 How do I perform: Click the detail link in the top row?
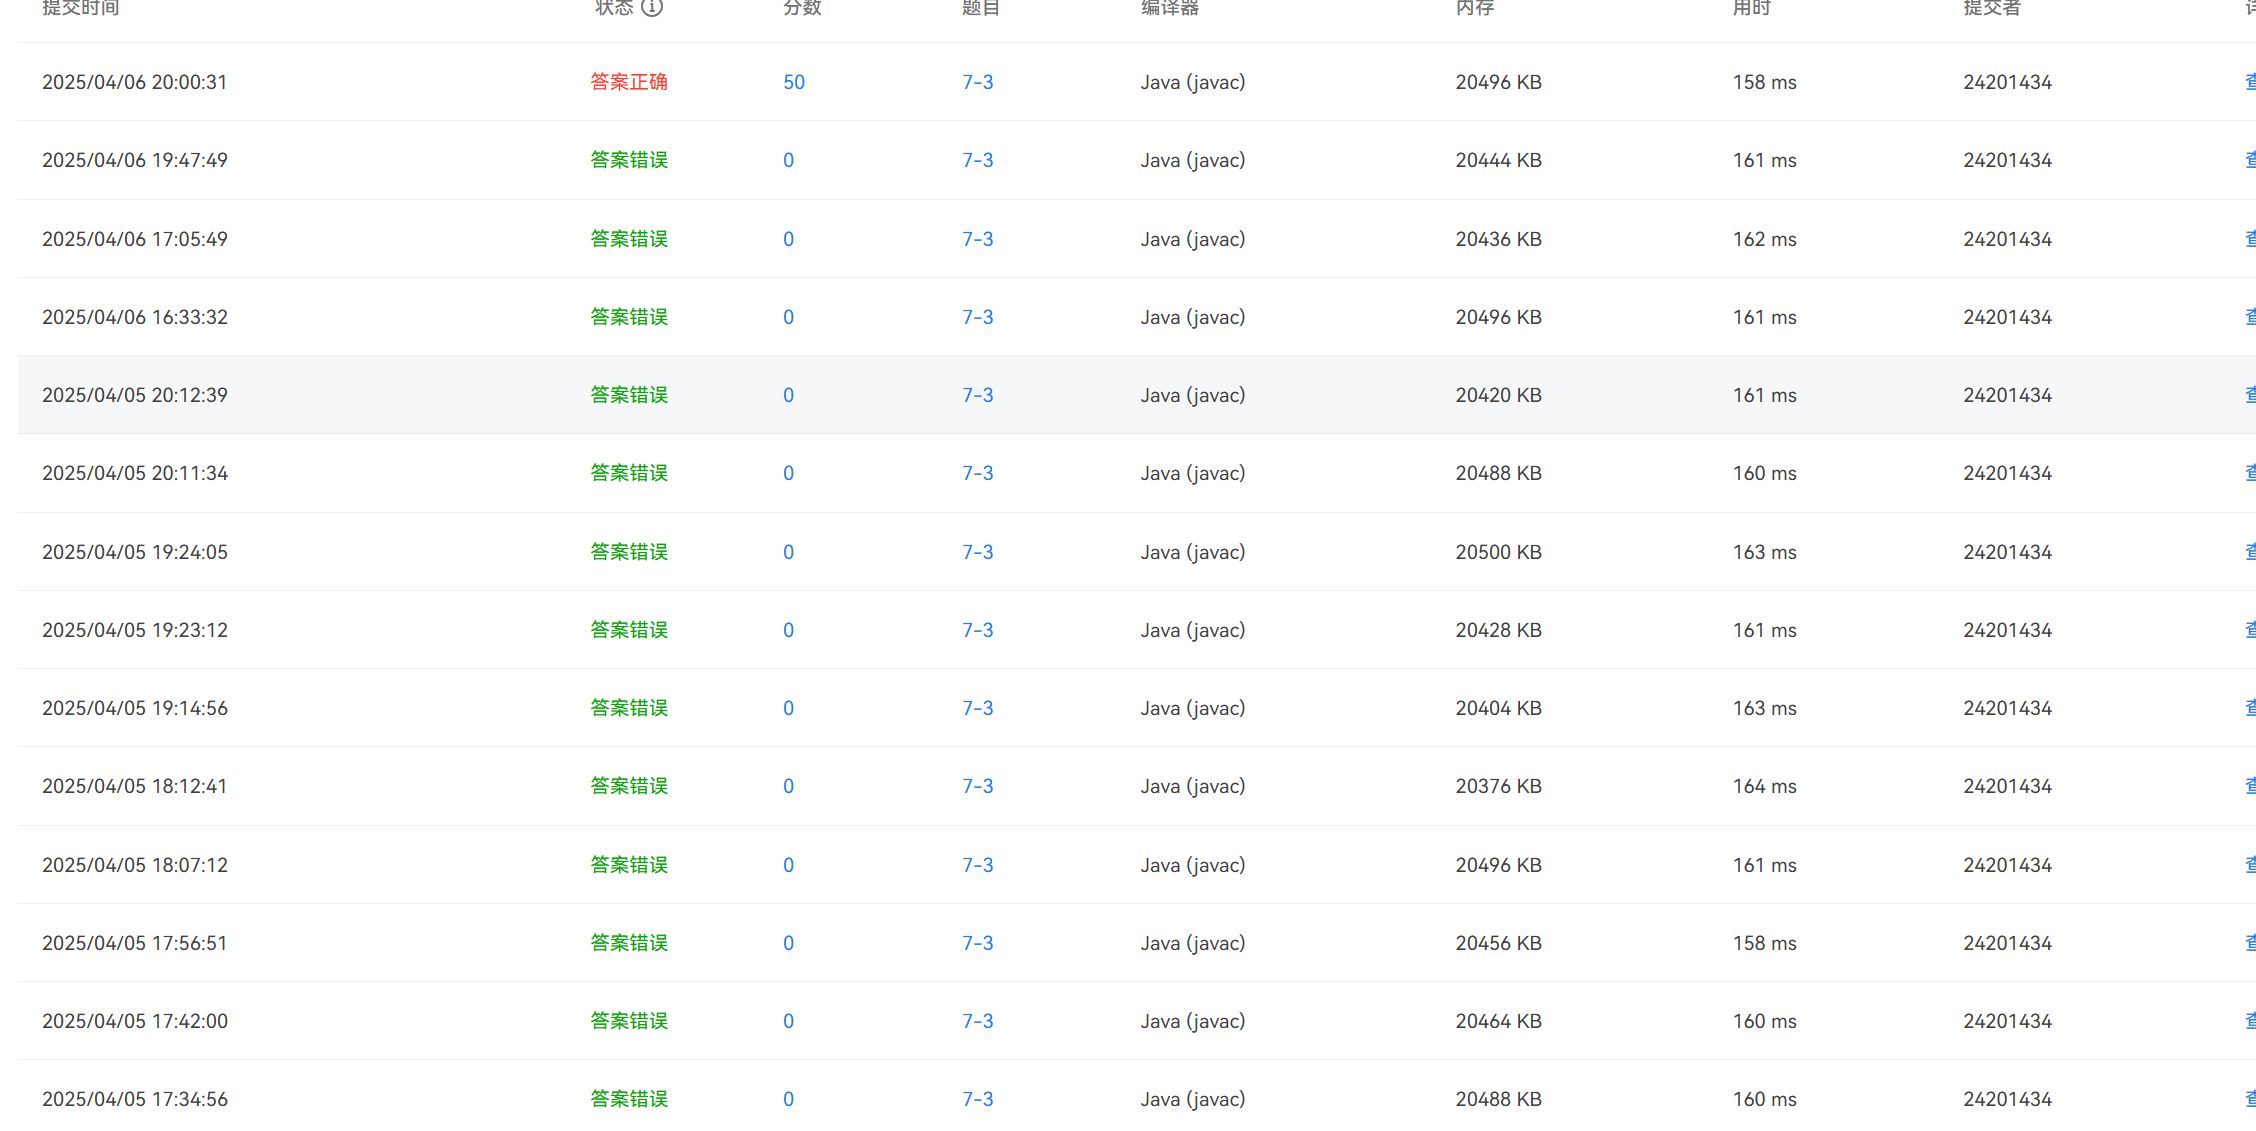tap(2249, 82)
